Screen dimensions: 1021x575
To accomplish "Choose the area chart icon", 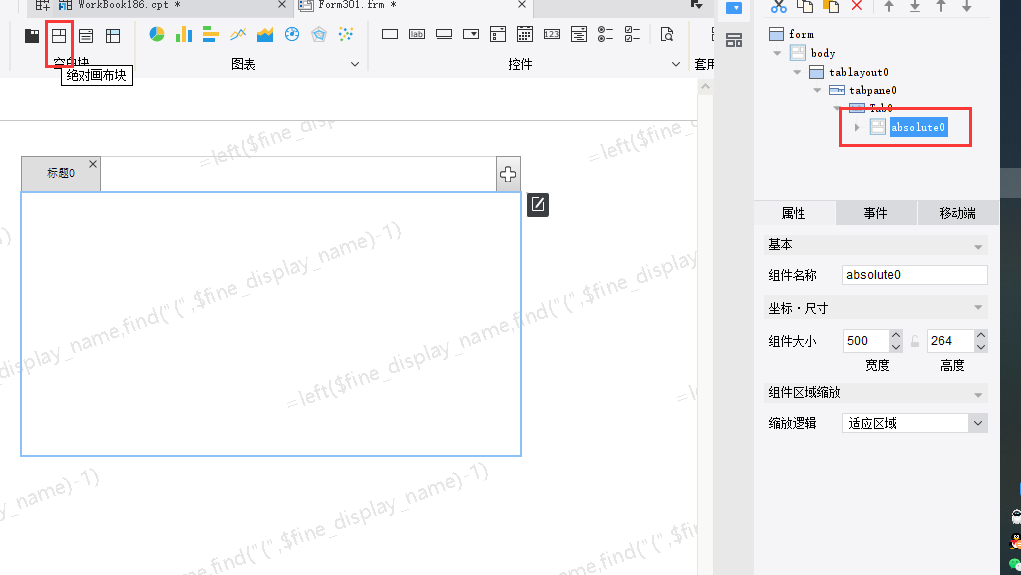I will 265,34.
